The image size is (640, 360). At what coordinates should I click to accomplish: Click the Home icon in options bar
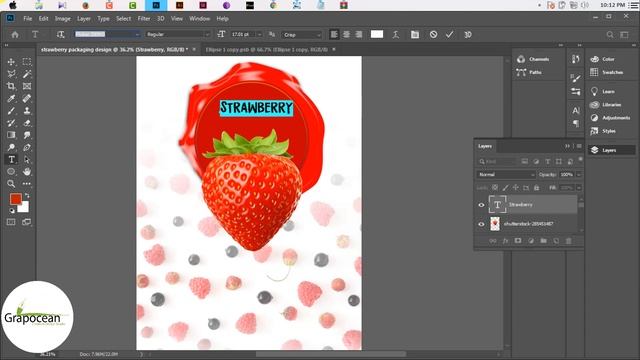pyautogui.click(x=15, y=35)
